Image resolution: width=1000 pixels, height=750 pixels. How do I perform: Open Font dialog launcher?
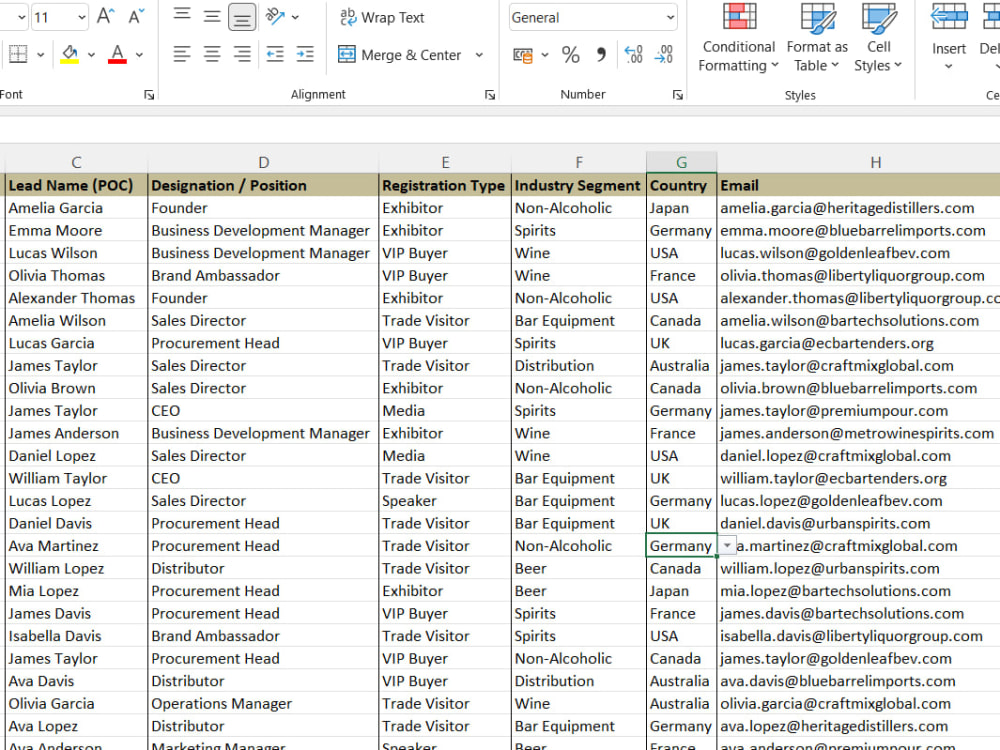pyautogui.click(x=149, y=95)
